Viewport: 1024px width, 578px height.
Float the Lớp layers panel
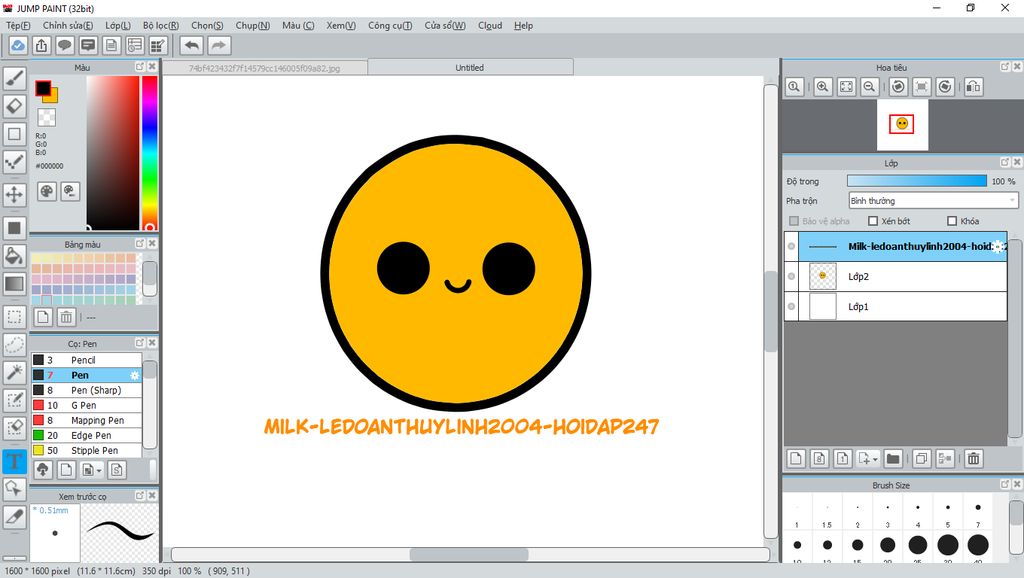(1005, 162)
